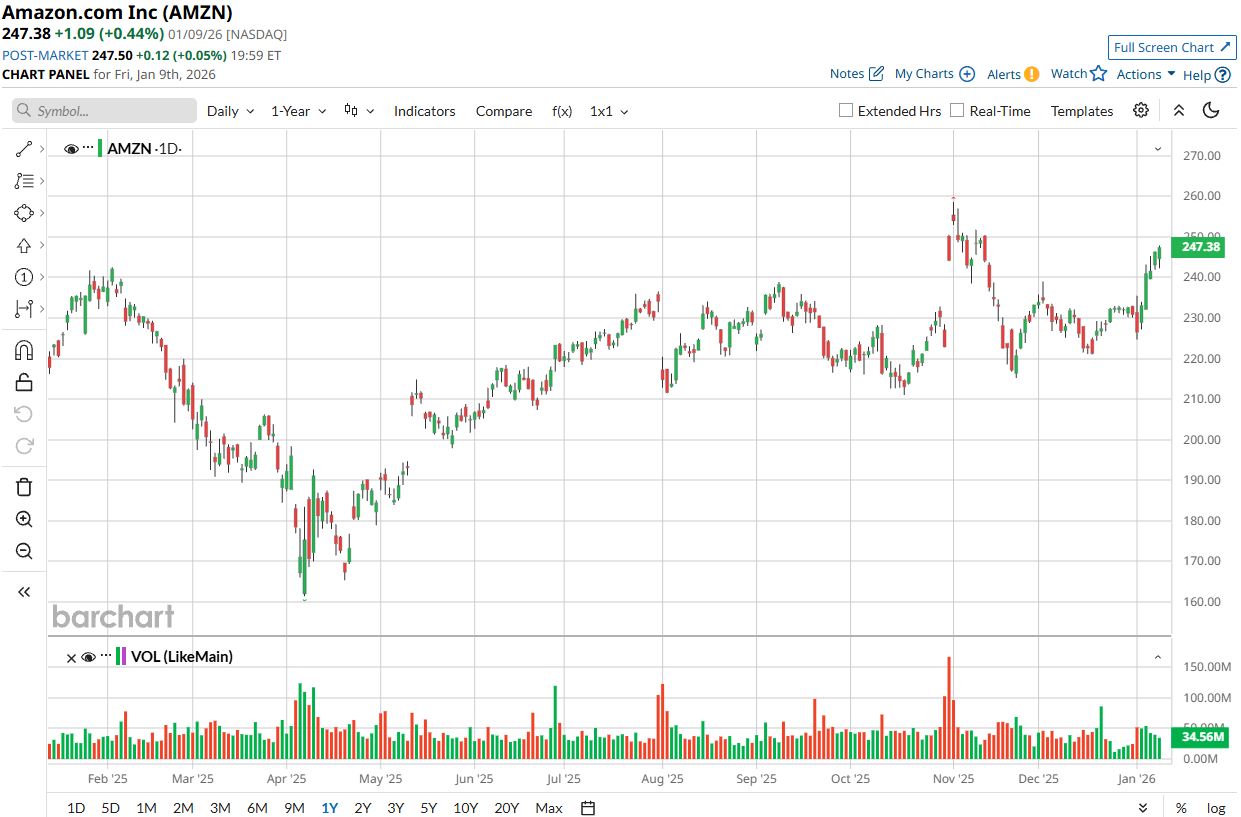Add to Watch star icon
Viewport: 1241px width, 817px height.
click(x=1099, y=73)
